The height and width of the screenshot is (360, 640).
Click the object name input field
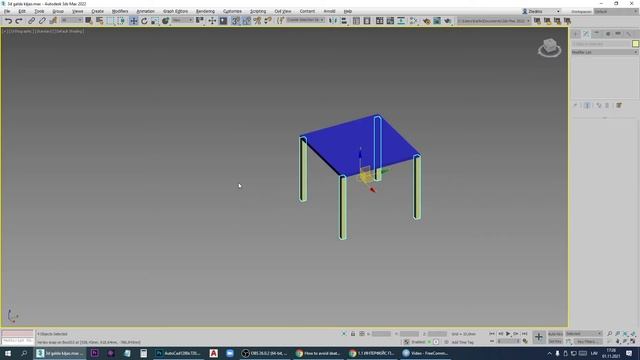pyautogui.click(x=601, y=44)
